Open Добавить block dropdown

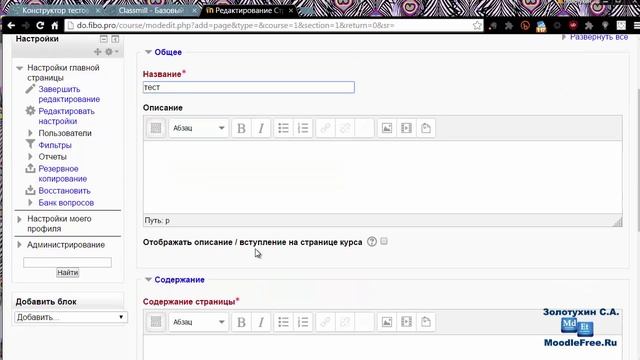pos(71,317)
